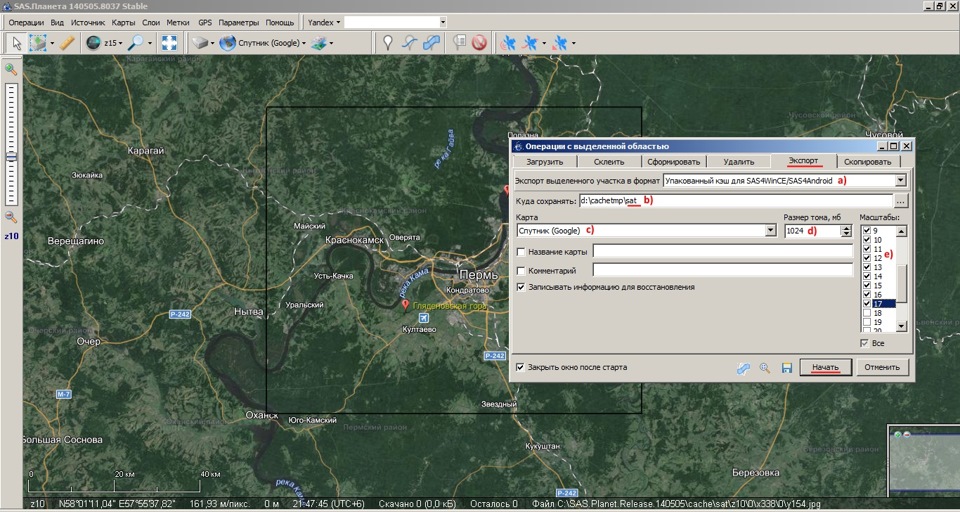Image resolution: width=960 pixels, height=512 pixels.
Task: Add a new path line
Action: click(409, 43)
